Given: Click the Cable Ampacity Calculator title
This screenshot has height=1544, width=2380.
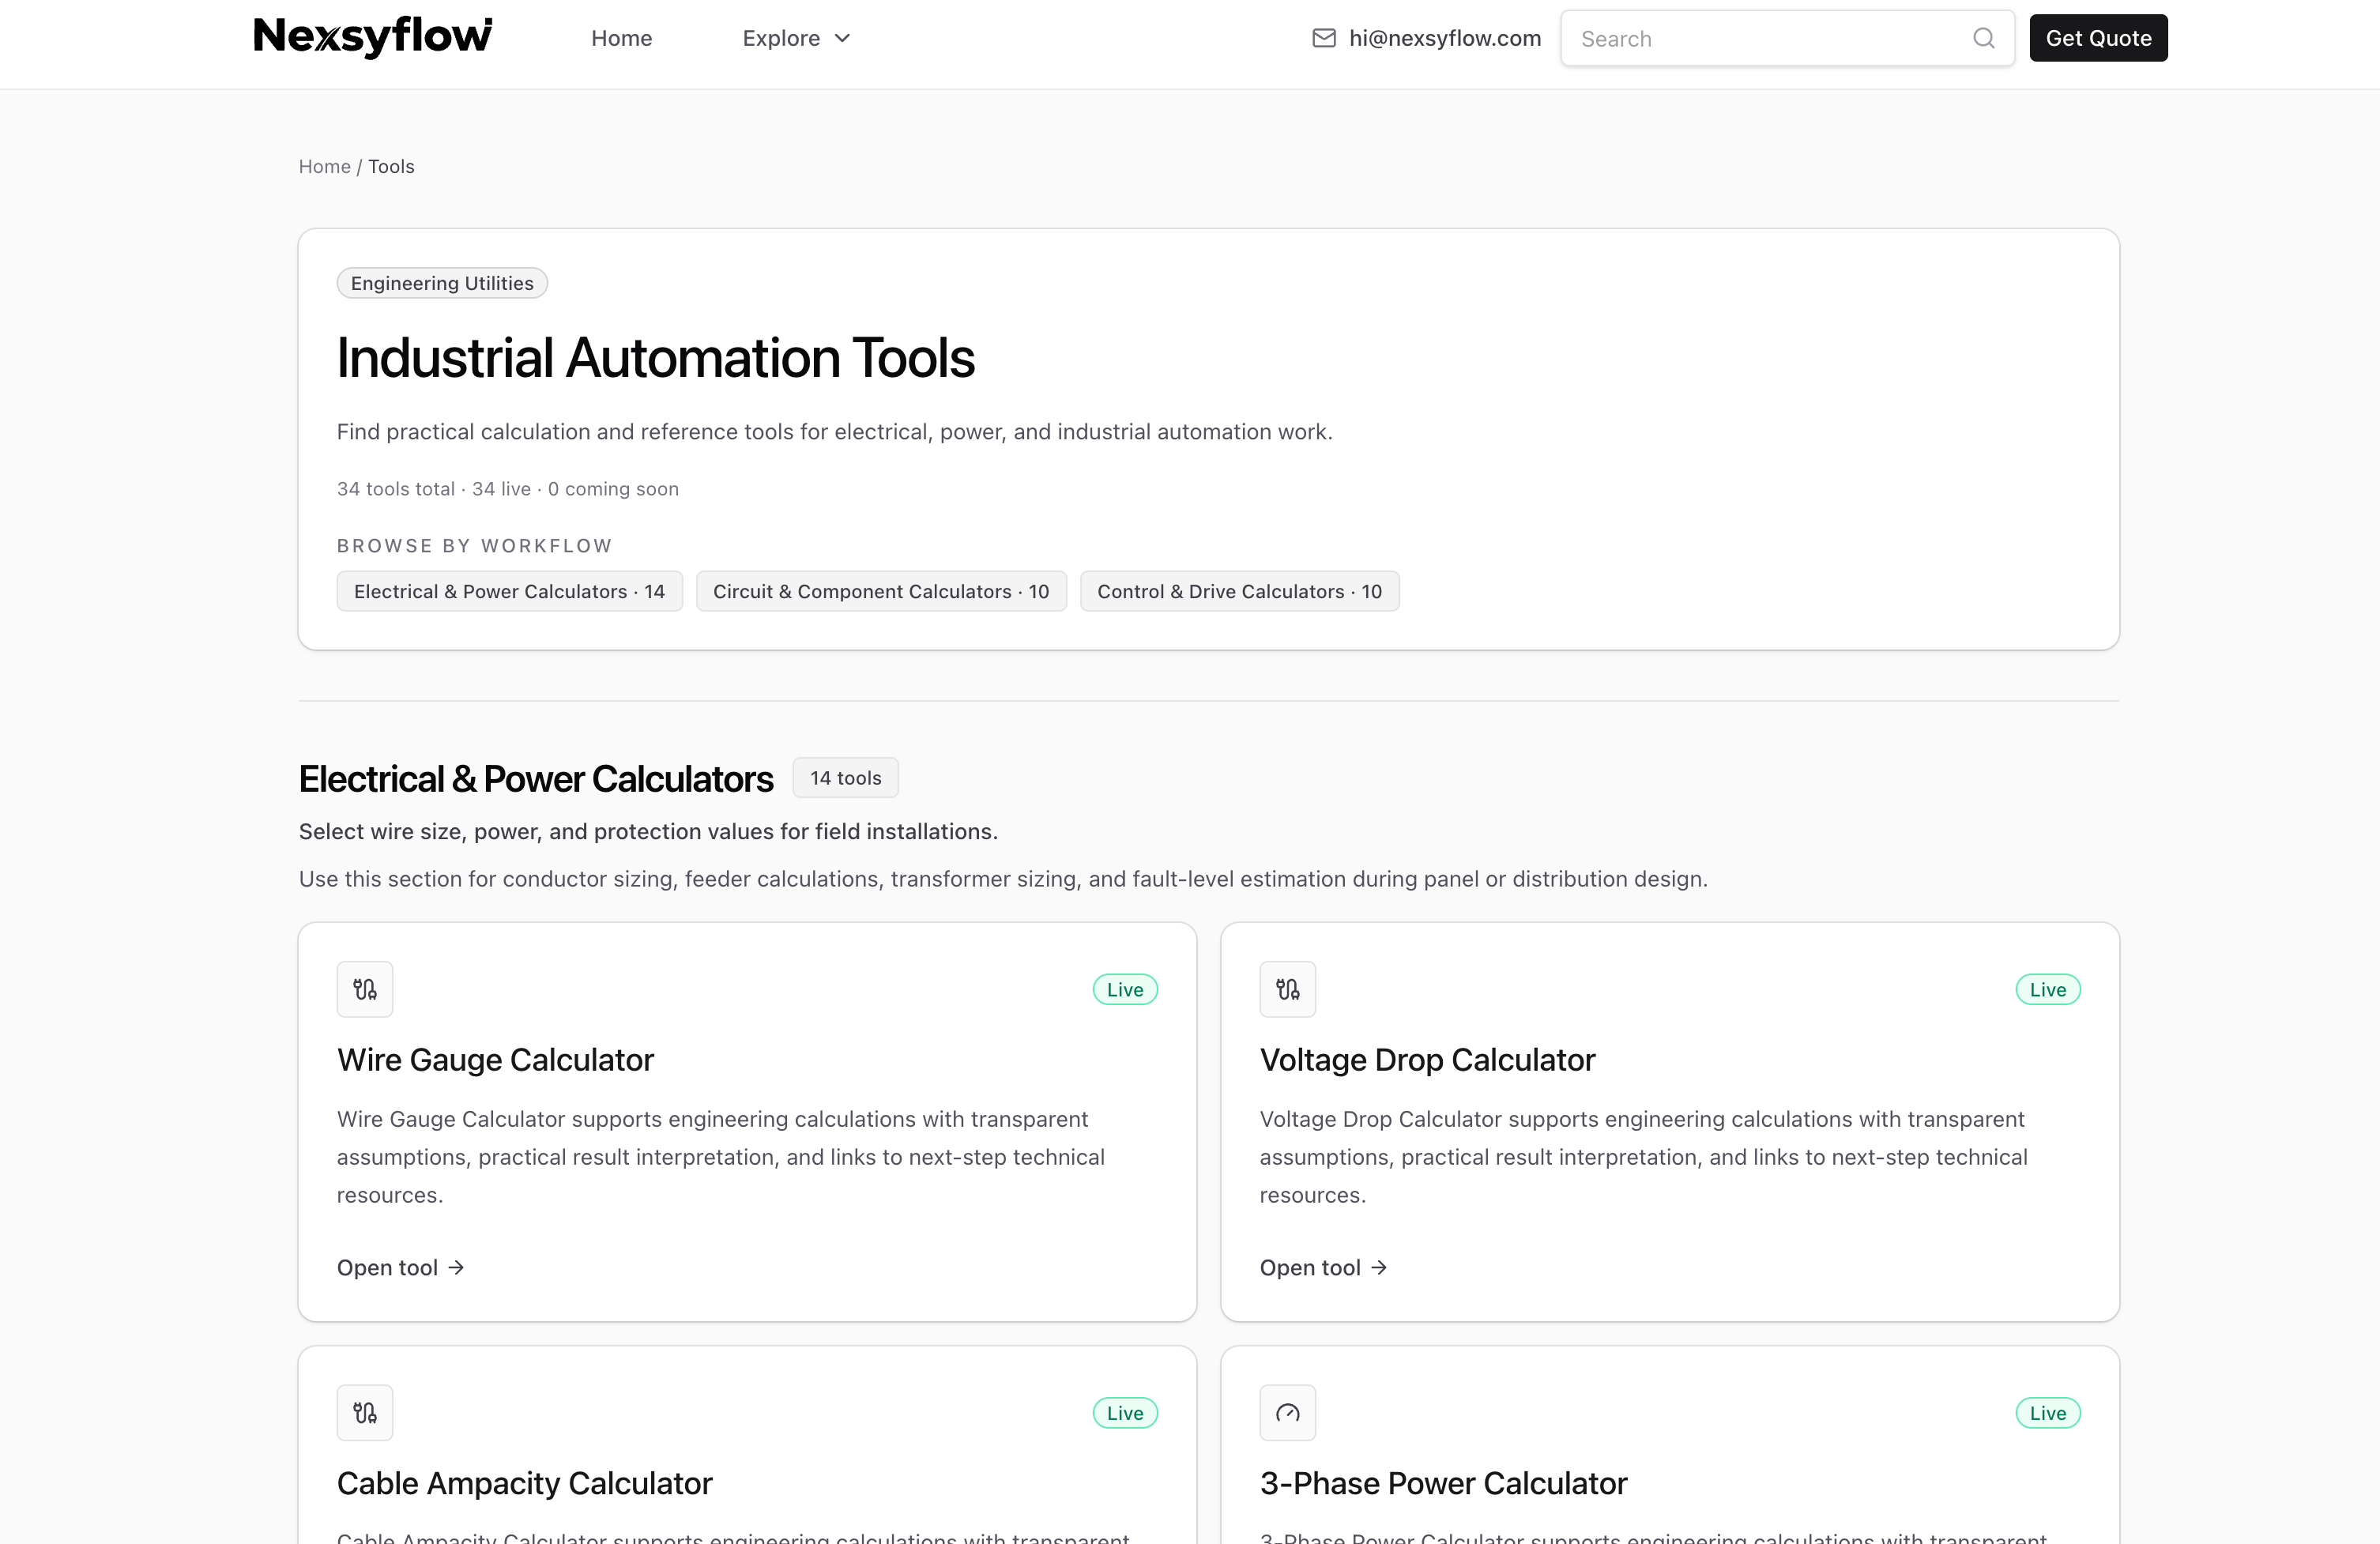Looking at the screenshot, I should click(524, 1482).
